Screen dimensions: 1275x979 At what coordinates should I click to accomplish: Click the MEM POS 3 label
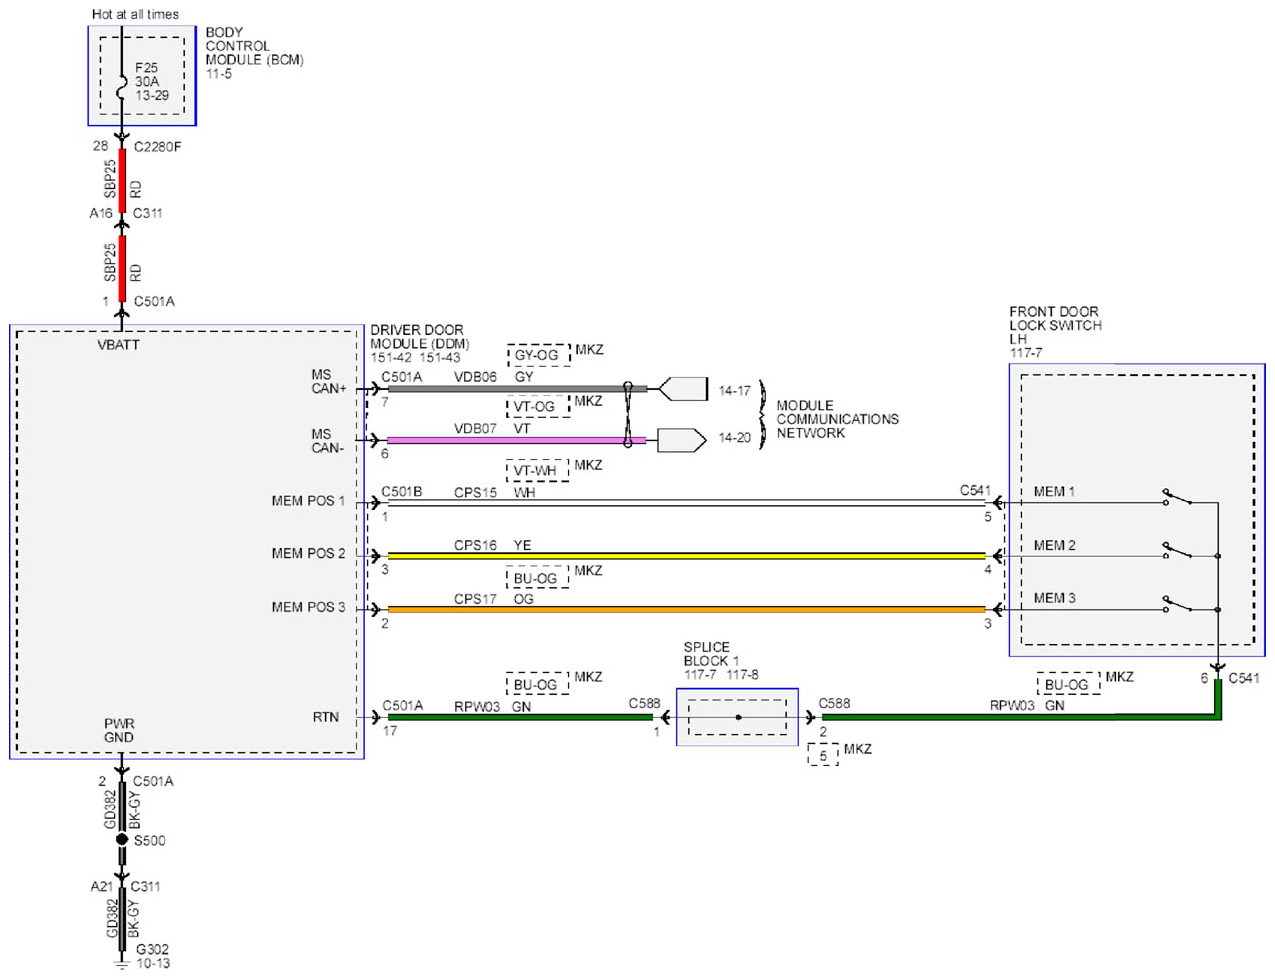pyautogui.click(x=308, y=607)
